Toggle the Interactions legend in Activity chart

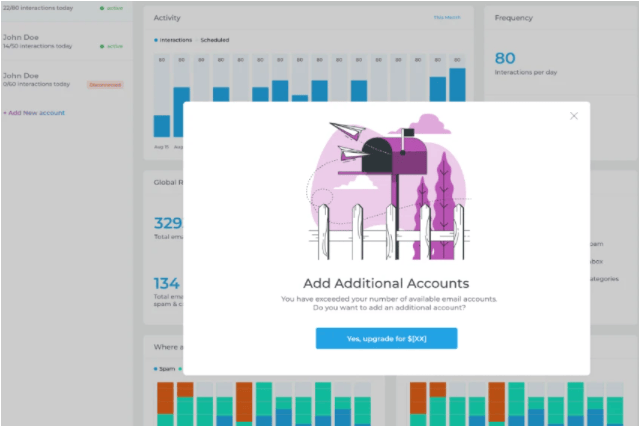177,40
